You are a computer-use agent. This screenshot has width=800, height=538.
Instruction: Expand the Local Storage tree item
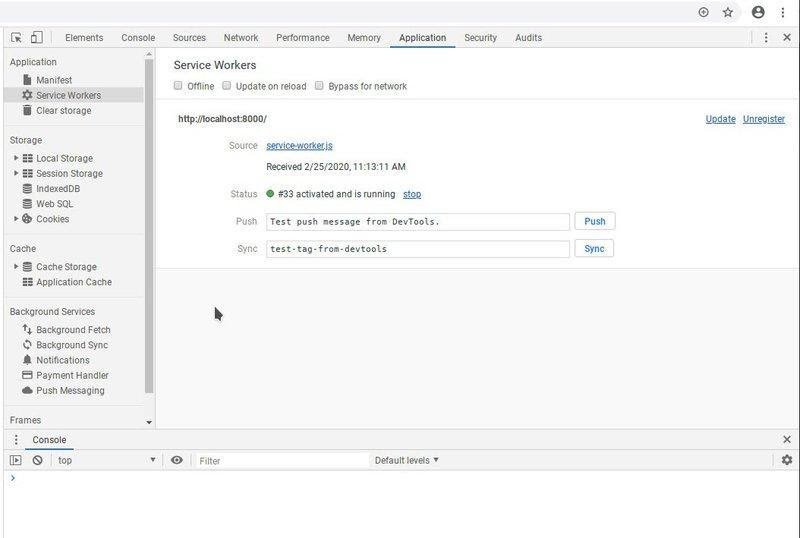16,158
